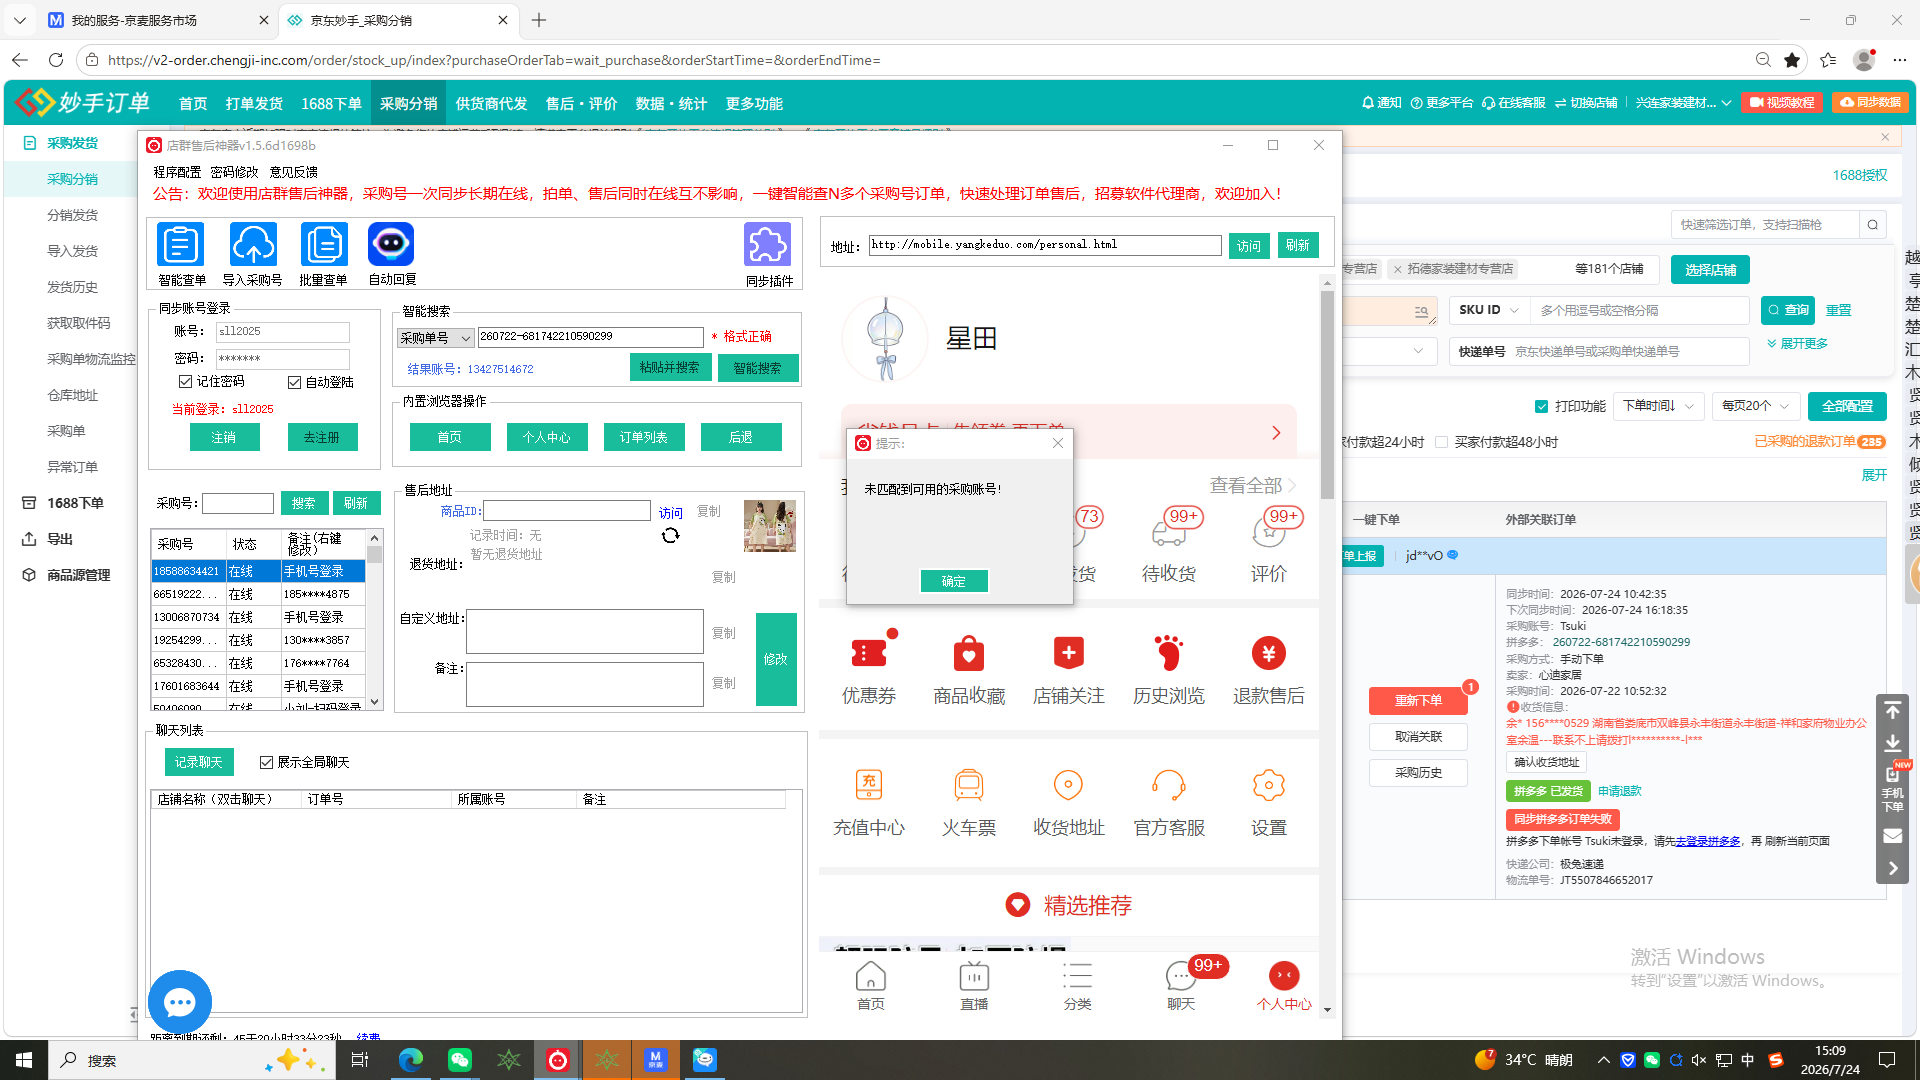Click the red 重新下单 button
The height and width of the screenshot is (1080, 1920).
click(1418, 700)
